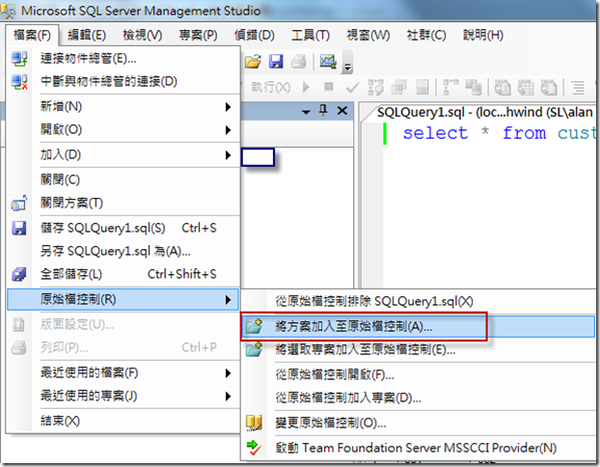The image size is (600, 467).
Task: Choose 關閉(C) from the File menu
Action: coord(123,180)
